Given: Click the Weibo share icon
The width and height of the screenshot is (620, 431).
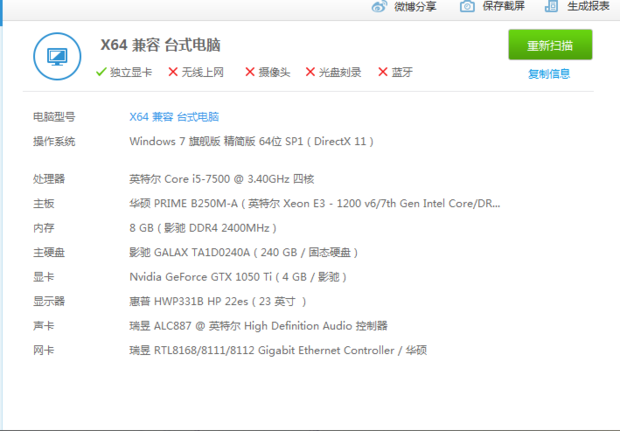Looking at the screenshot, I should [x=379, y=6].
